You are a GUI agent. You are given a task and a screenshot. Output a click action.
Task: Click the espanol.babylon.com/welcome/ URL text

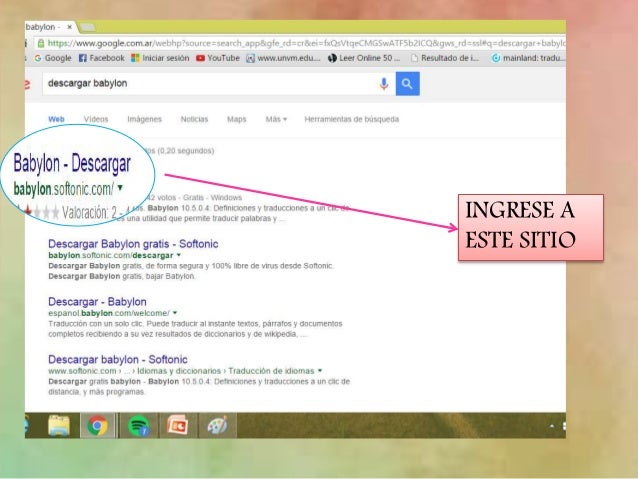(x=109, y=313)
